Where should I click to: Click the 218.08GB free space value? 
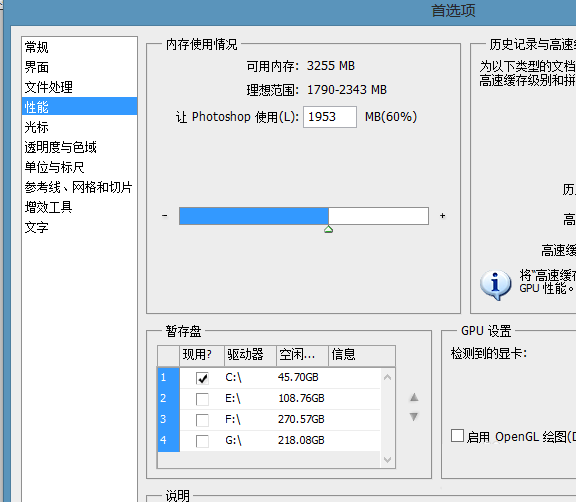tap(301, 440)
